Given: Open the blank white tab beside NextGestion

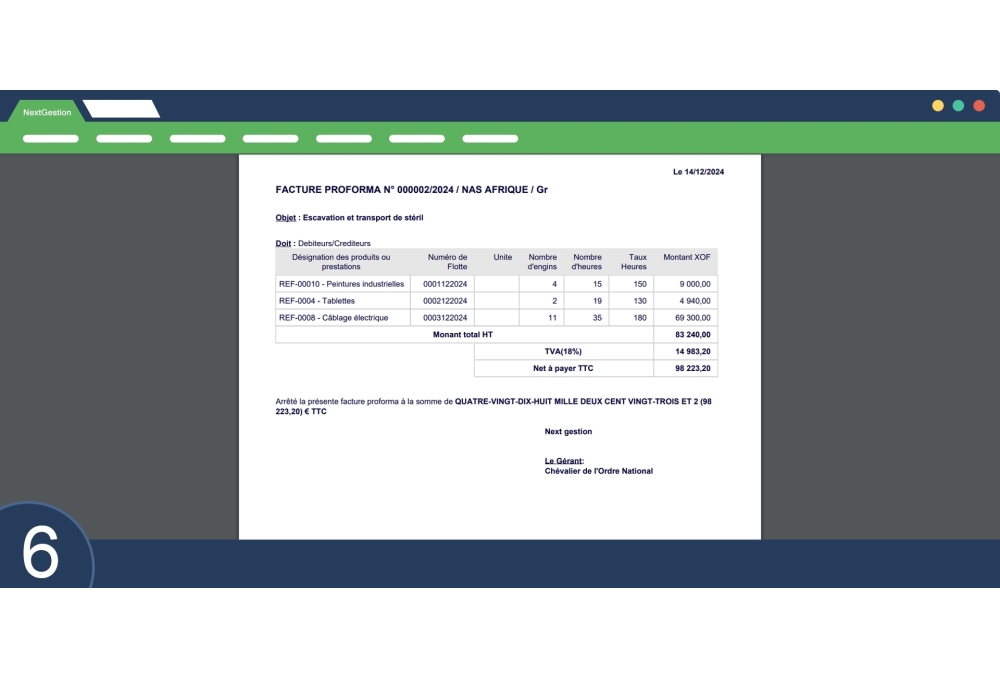Looking at the screenshot, I should click(121, 109).
